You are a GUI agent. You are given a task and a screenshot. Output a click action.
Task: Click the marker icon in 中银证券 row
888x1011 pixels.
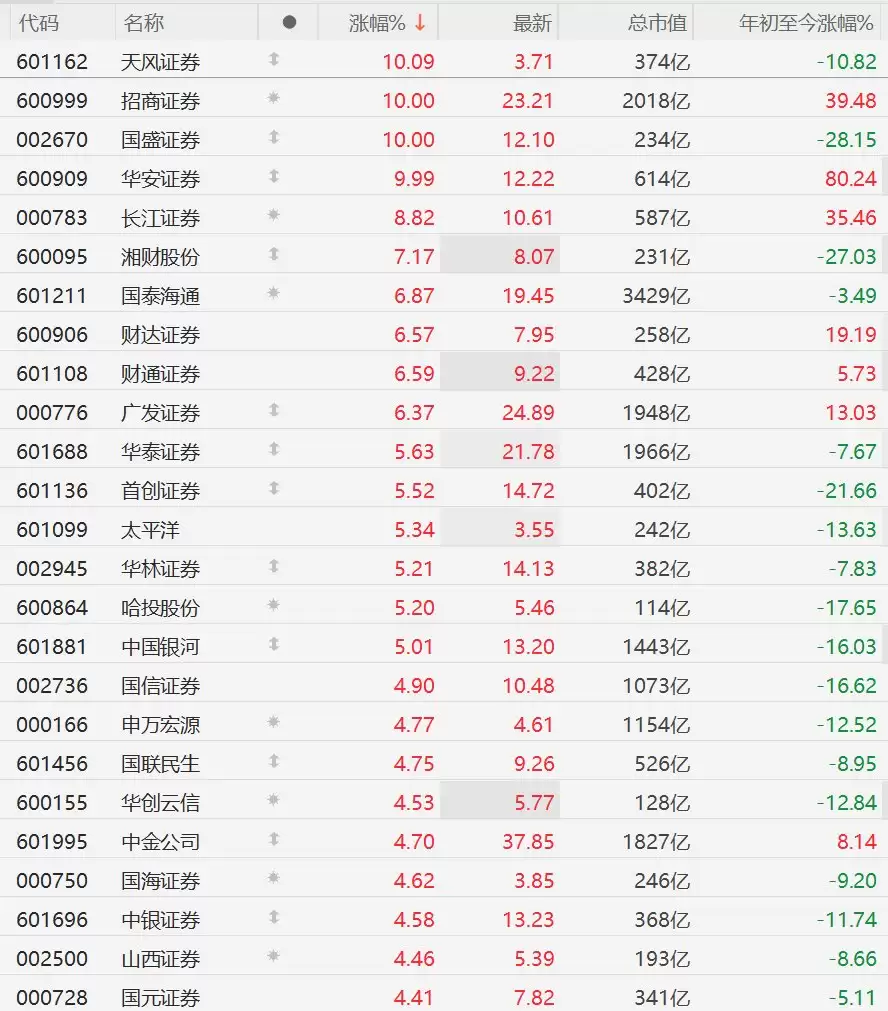(274, 917)
